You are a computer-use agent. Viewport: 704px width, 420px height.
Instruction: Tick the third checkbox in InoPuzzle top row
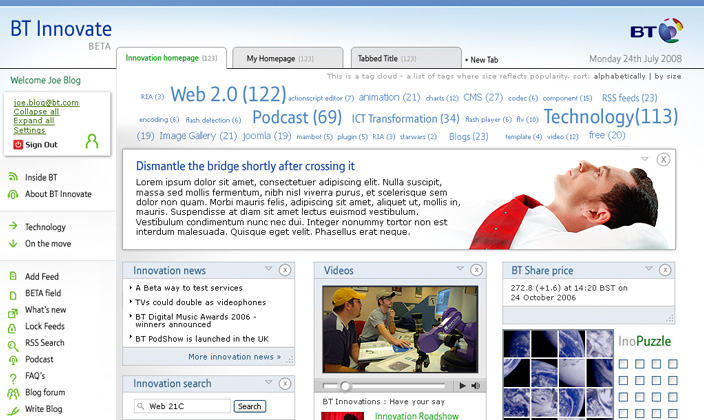click(656, 364)
